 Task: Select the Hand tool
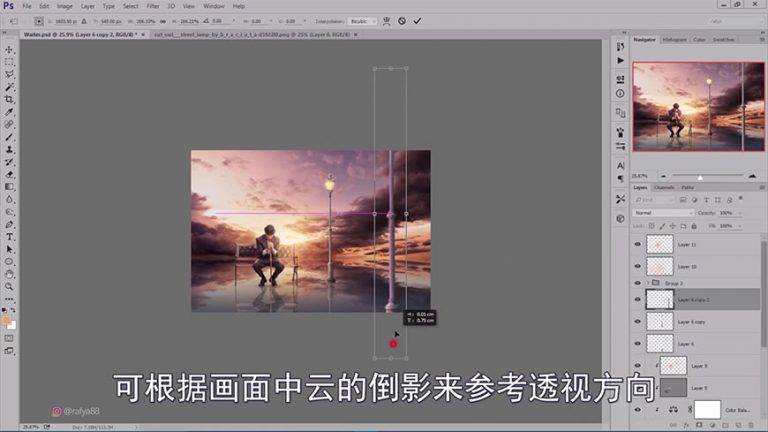click(9, 274)
